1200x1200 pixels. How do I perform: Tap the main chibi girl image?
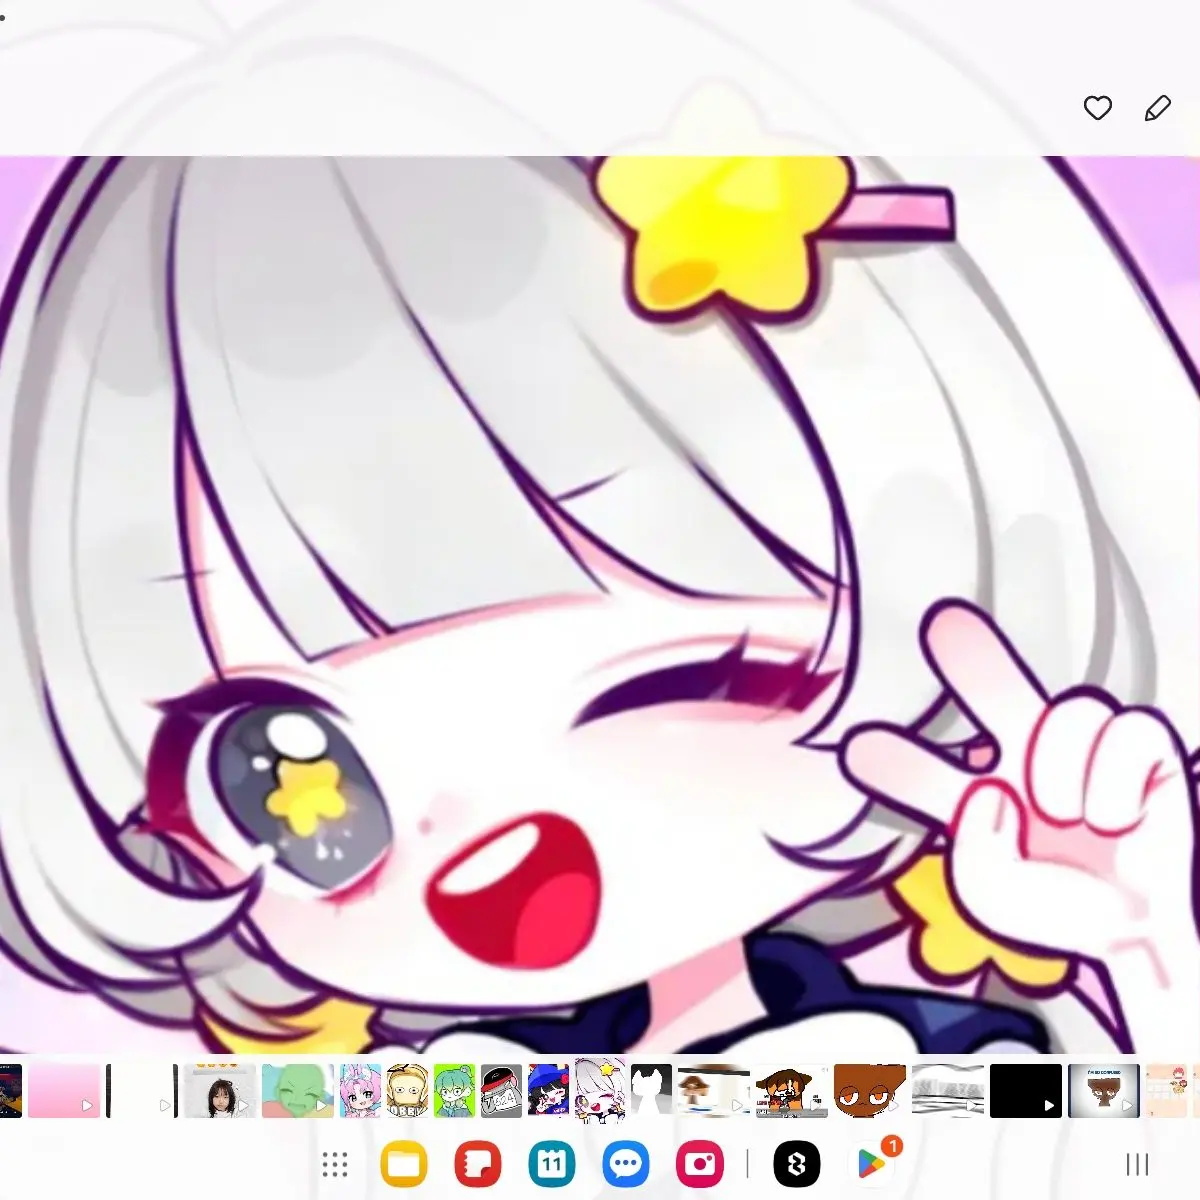[600, 600]
